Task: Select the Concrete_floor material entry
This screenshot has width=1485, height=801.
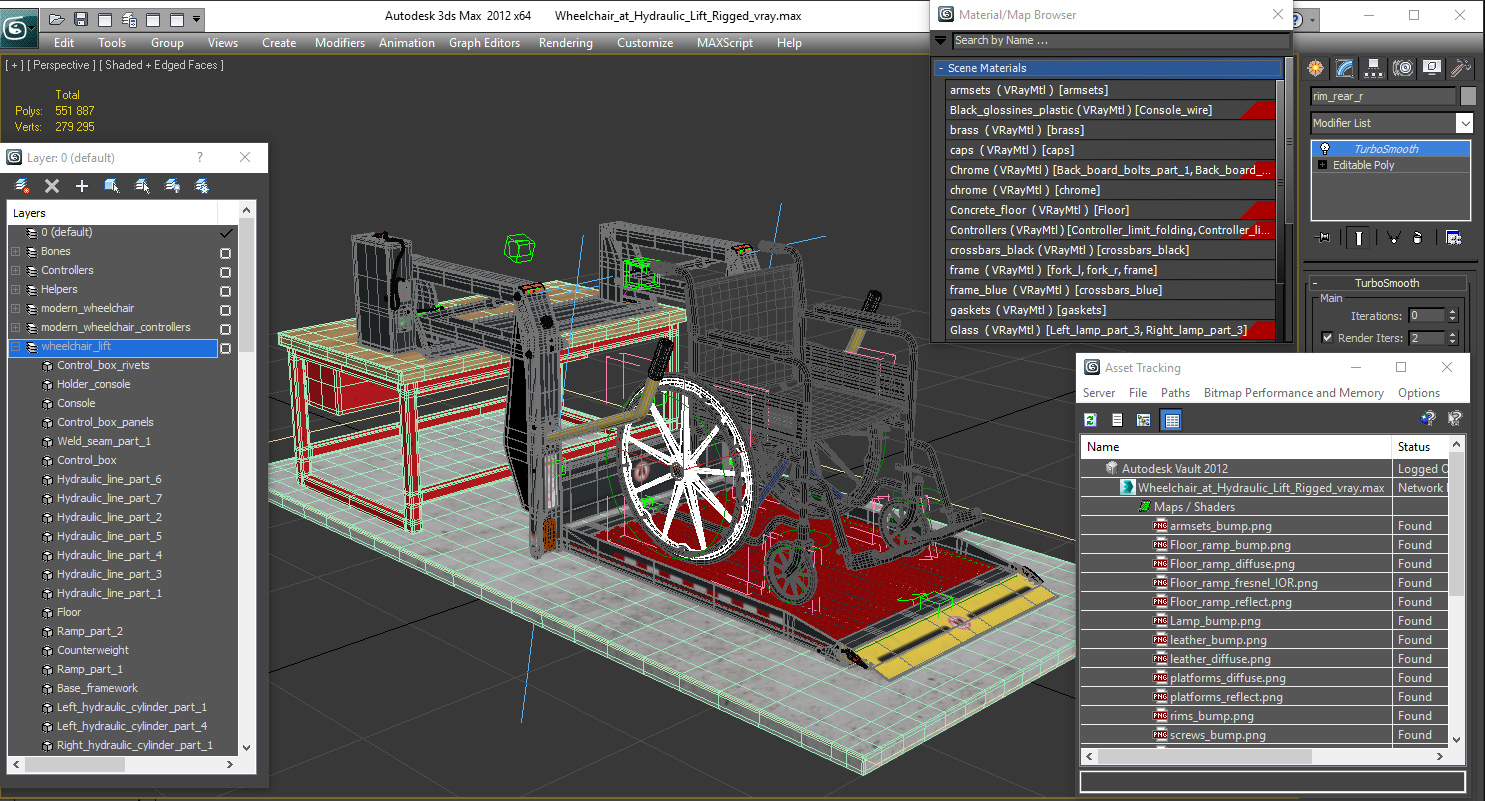Action: click(x=1110, y=210)
